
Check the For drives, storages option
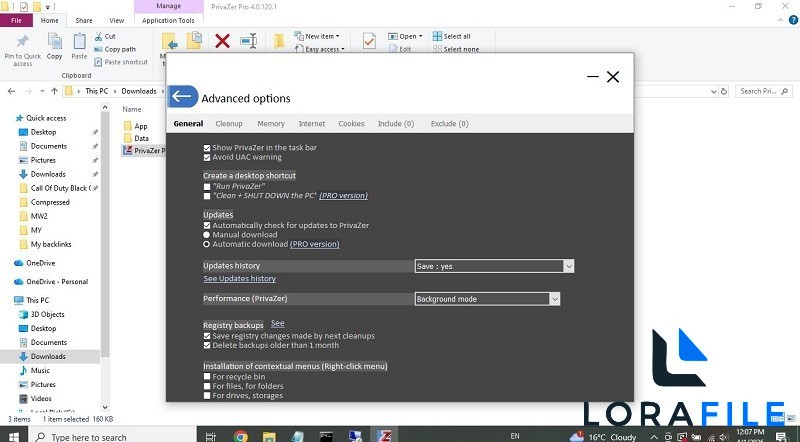(207, 396)
